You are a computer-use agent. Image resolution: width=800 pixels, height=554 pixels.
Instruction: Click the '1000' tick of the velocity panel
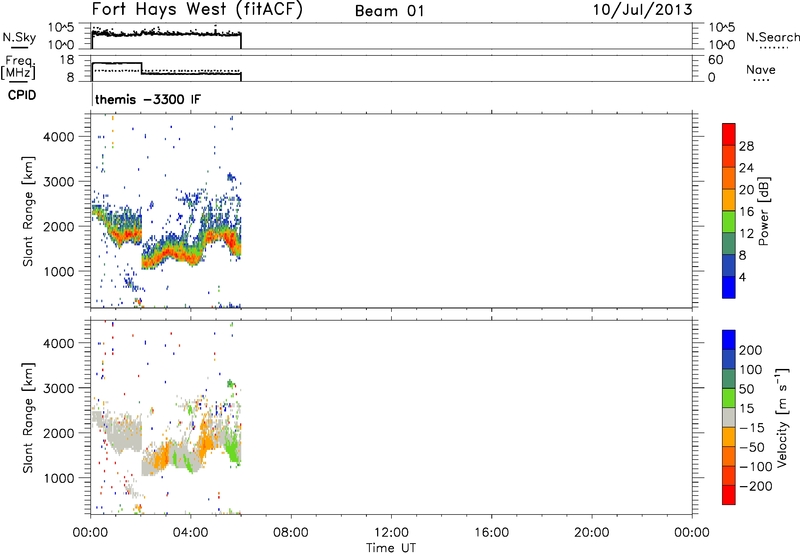point(59,478)
